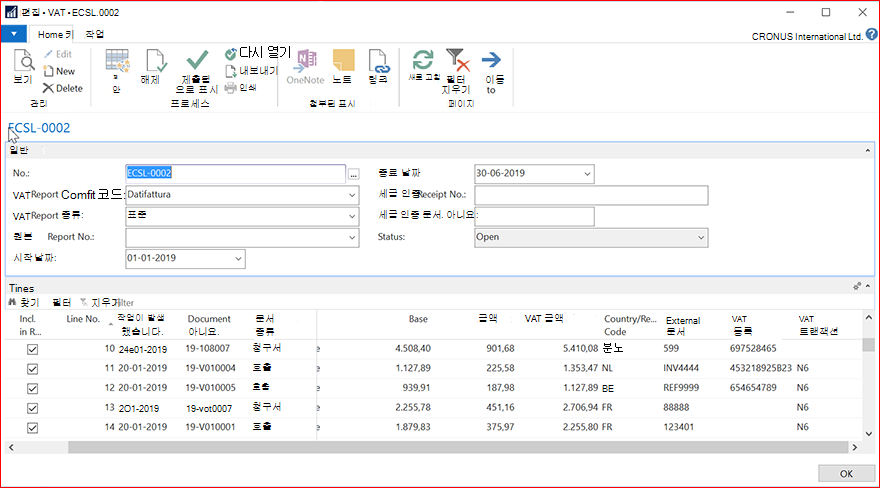Click the Delete X icon
The image size is (880, 488).
tap(48, 88)
